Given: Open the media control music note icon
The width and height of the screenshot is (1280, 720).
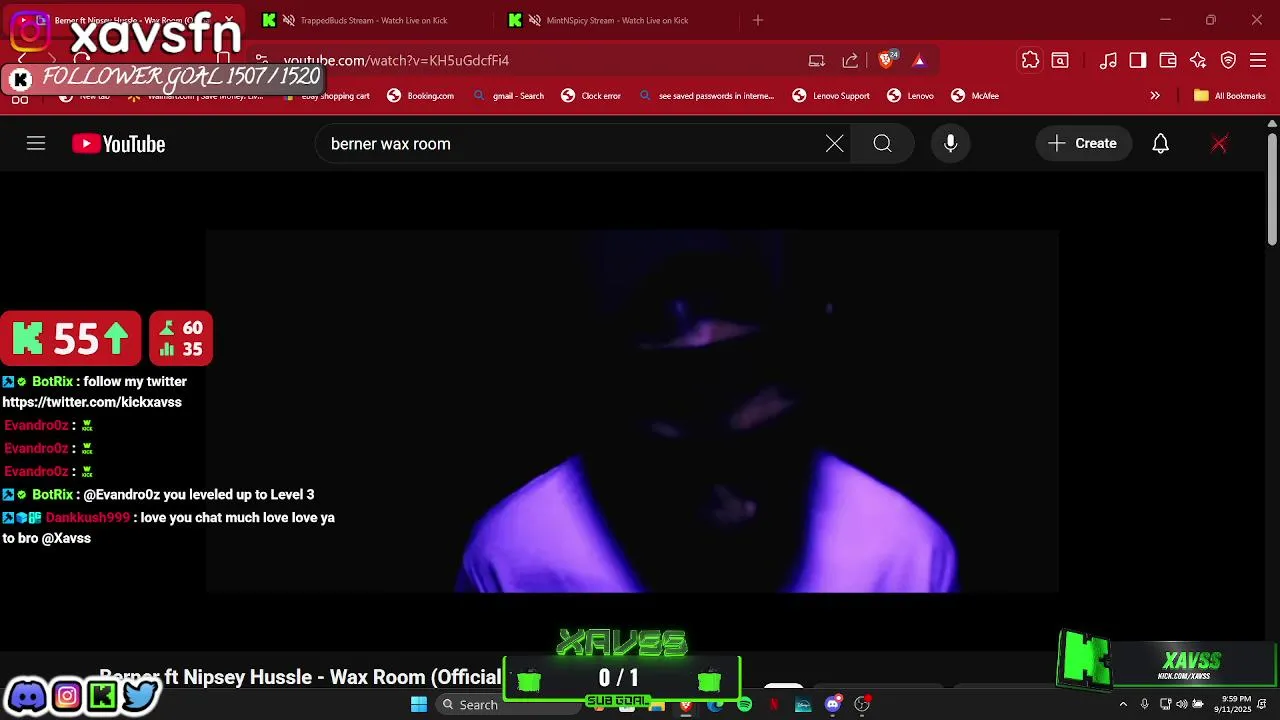Looking at the screenshot, I should tap(1108, 61).
